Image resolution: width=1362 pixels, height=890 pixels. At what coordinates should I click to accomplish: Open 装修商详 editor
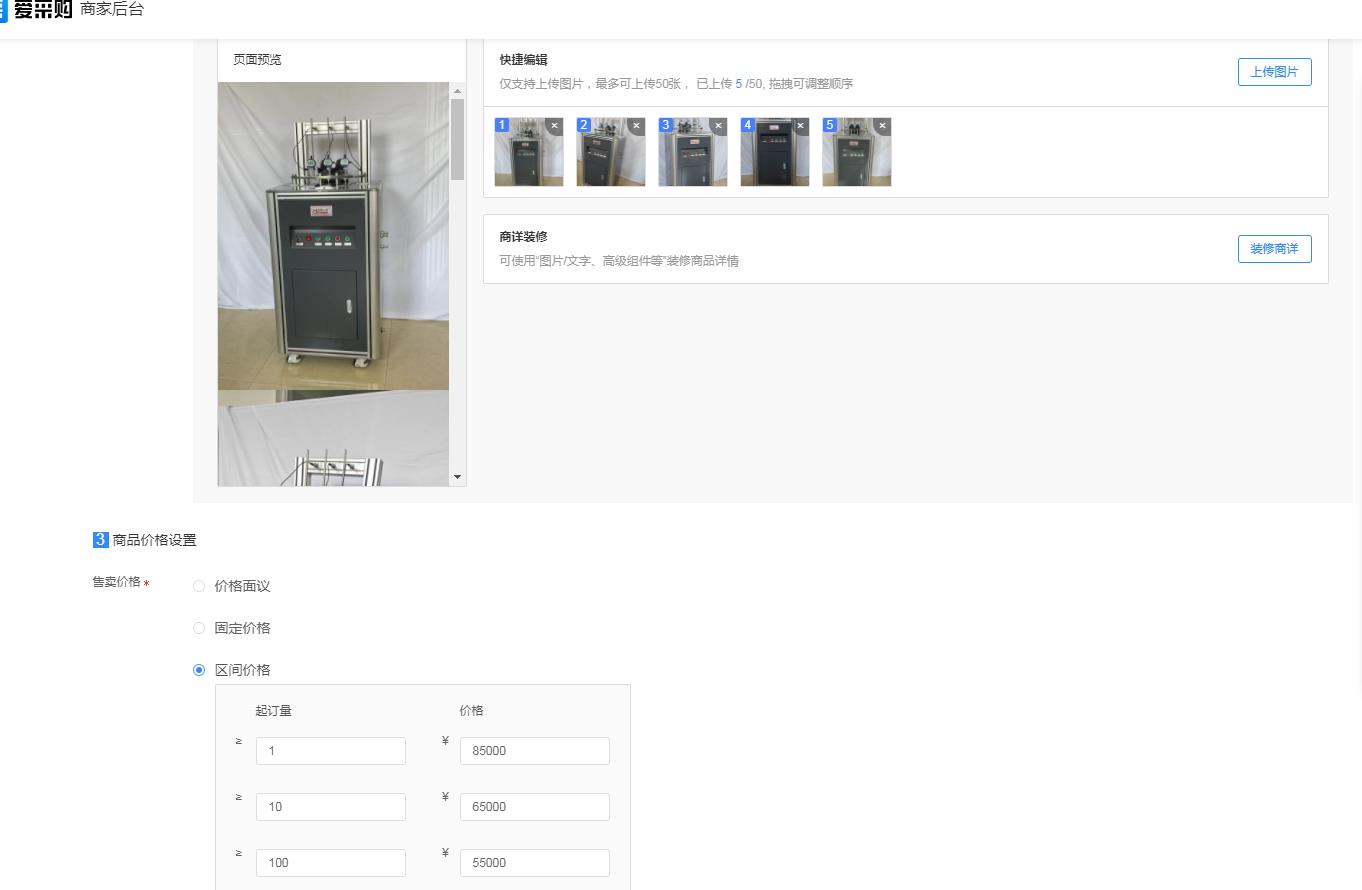[x=1274, y=249]
